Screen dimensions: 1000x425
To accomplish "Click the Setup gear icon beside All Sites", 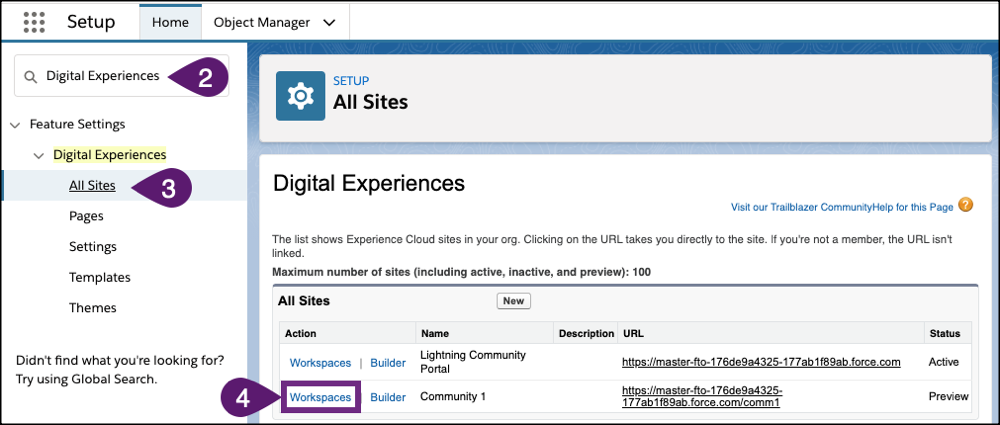I will click(x=300, y=96).
